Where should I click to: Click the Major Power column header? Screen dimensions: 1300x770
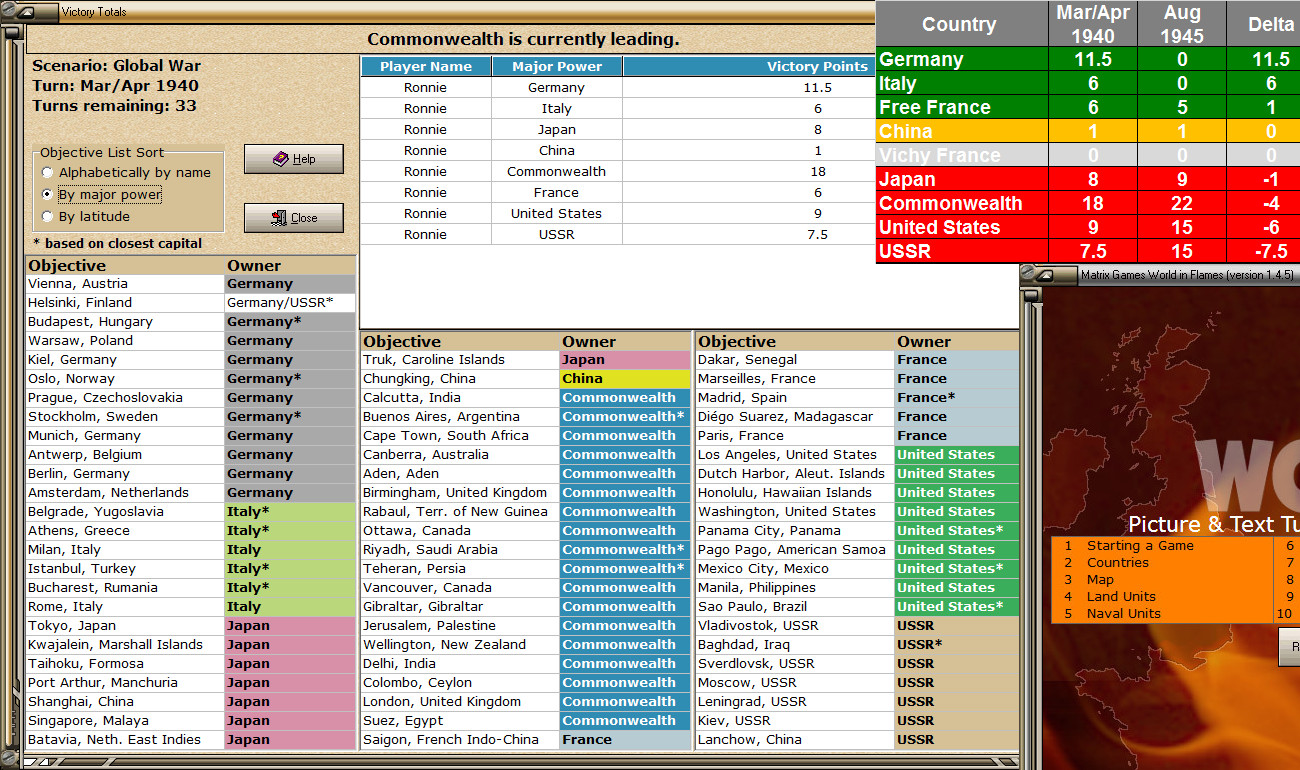click(557, 67)
